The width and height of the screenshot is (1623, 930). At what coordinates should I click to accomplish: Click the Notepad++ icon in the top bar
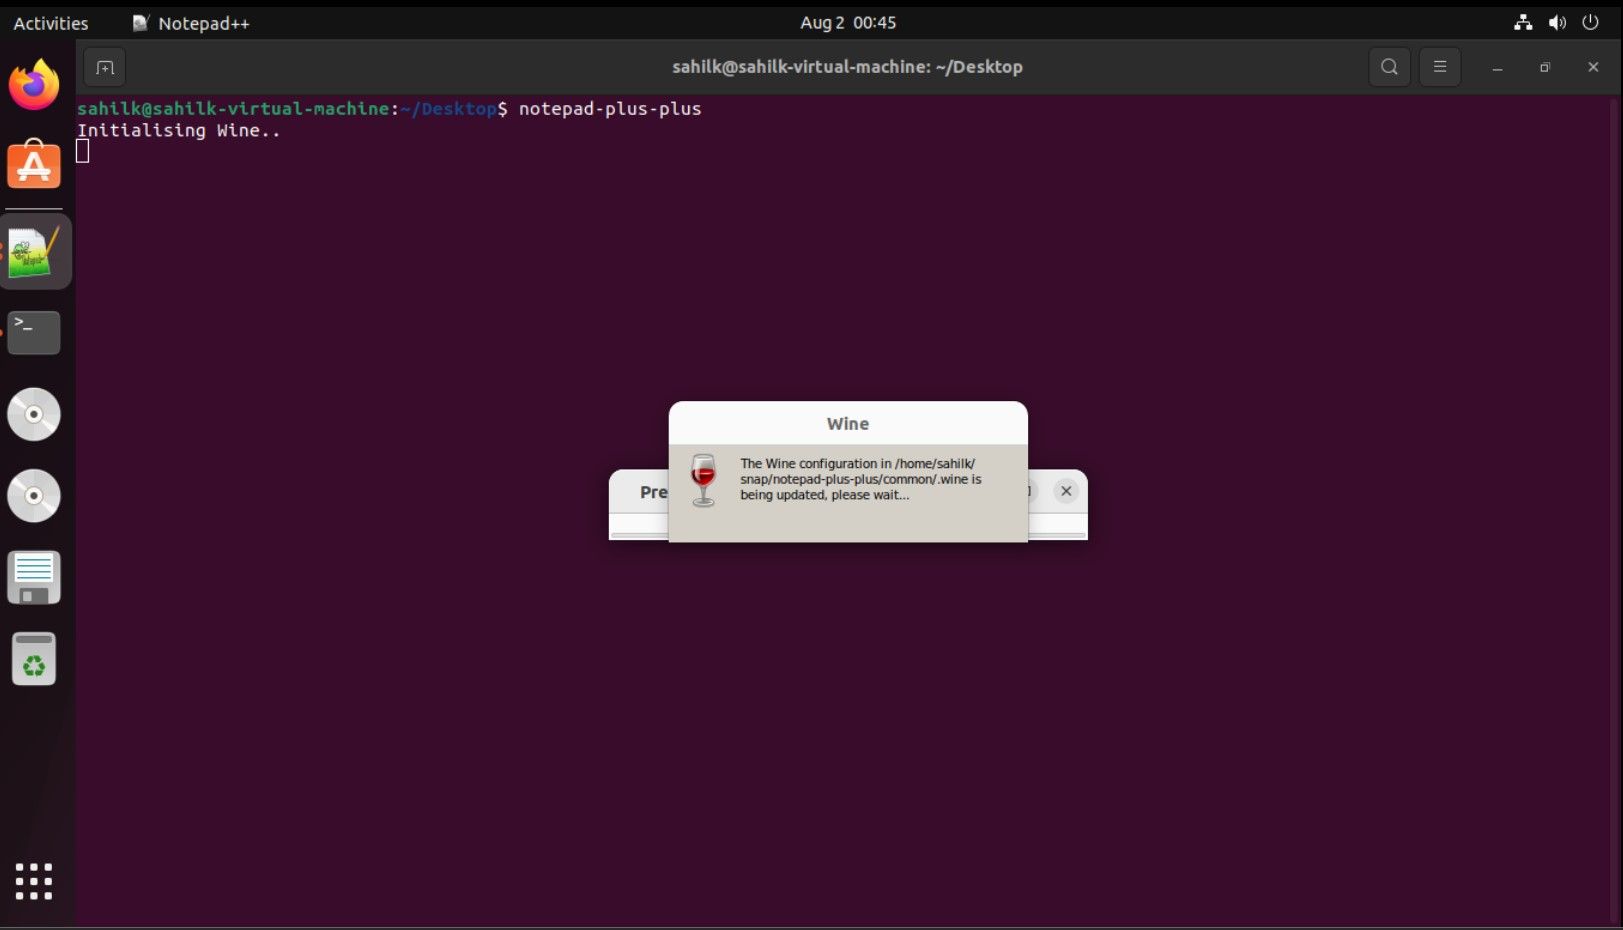(x=140, y=22)
